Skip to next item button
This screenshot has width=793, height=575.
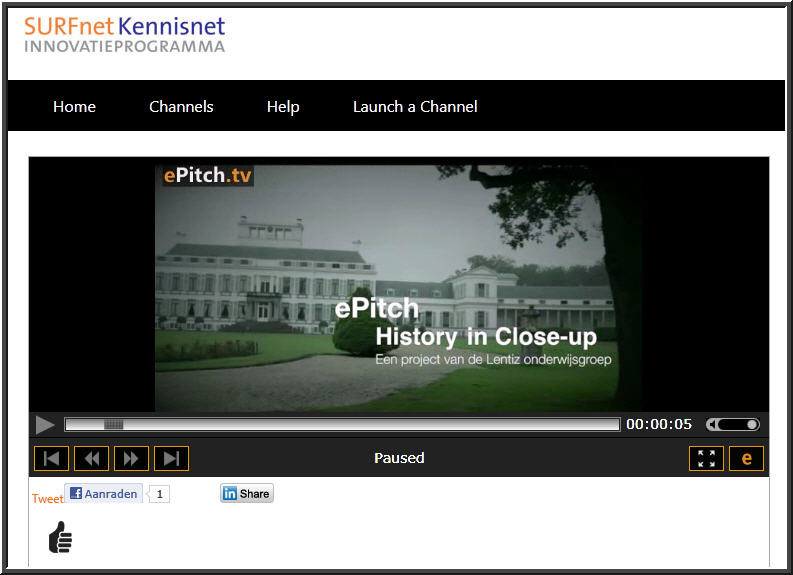click(171, 459)
